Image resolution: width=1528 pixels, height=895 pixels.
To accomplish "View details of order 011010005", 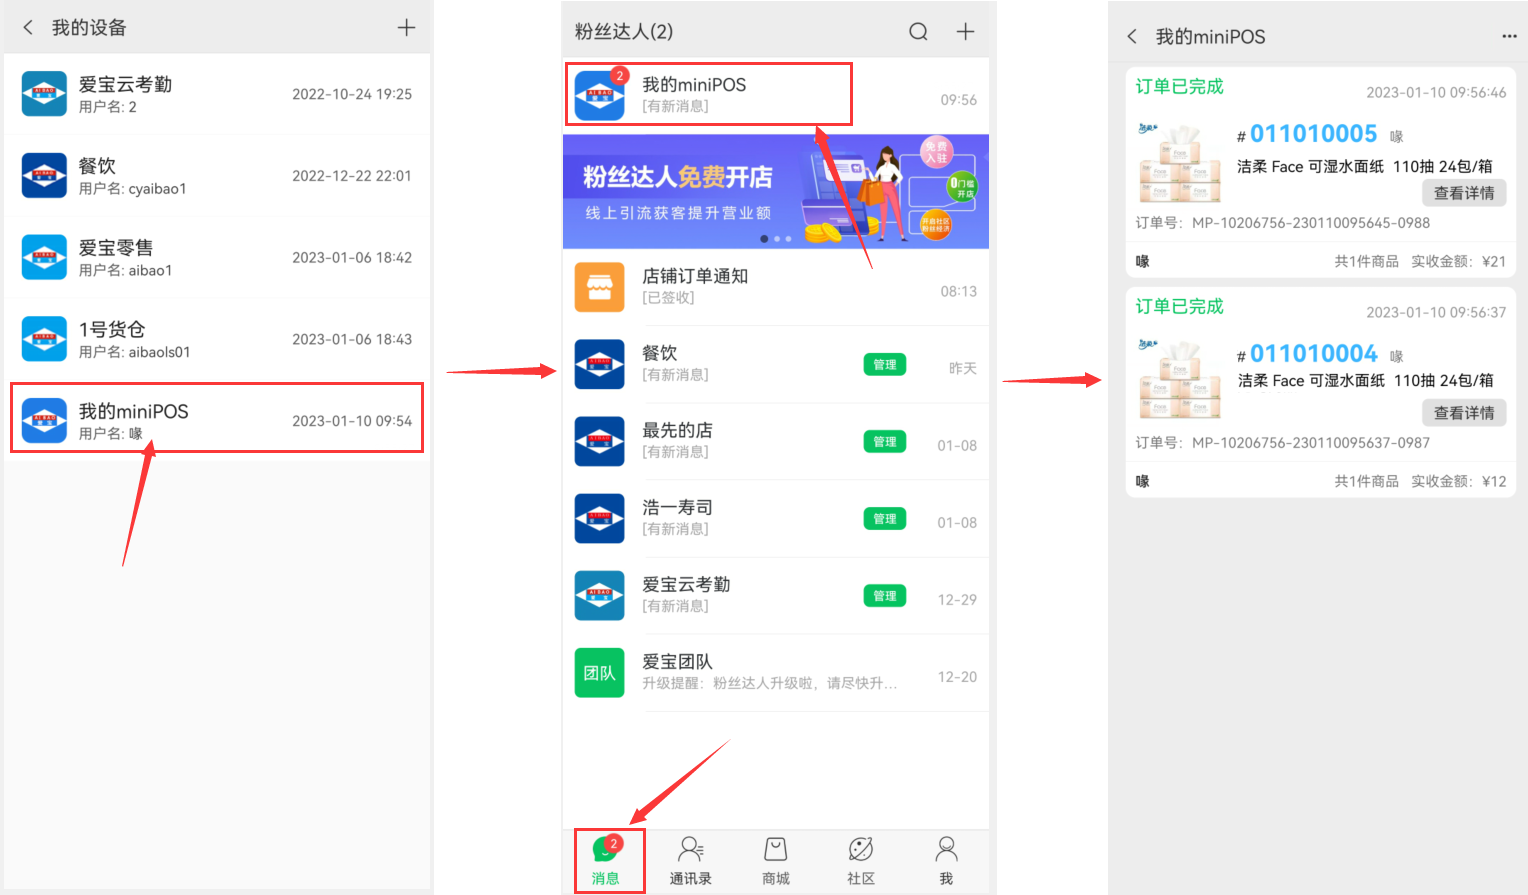I will point(1463,193).
